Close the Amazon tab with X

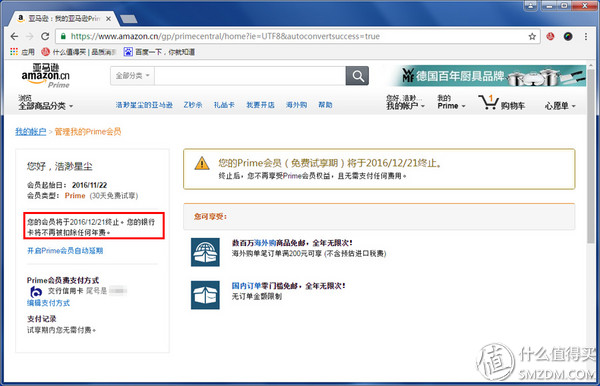[108, 18]
